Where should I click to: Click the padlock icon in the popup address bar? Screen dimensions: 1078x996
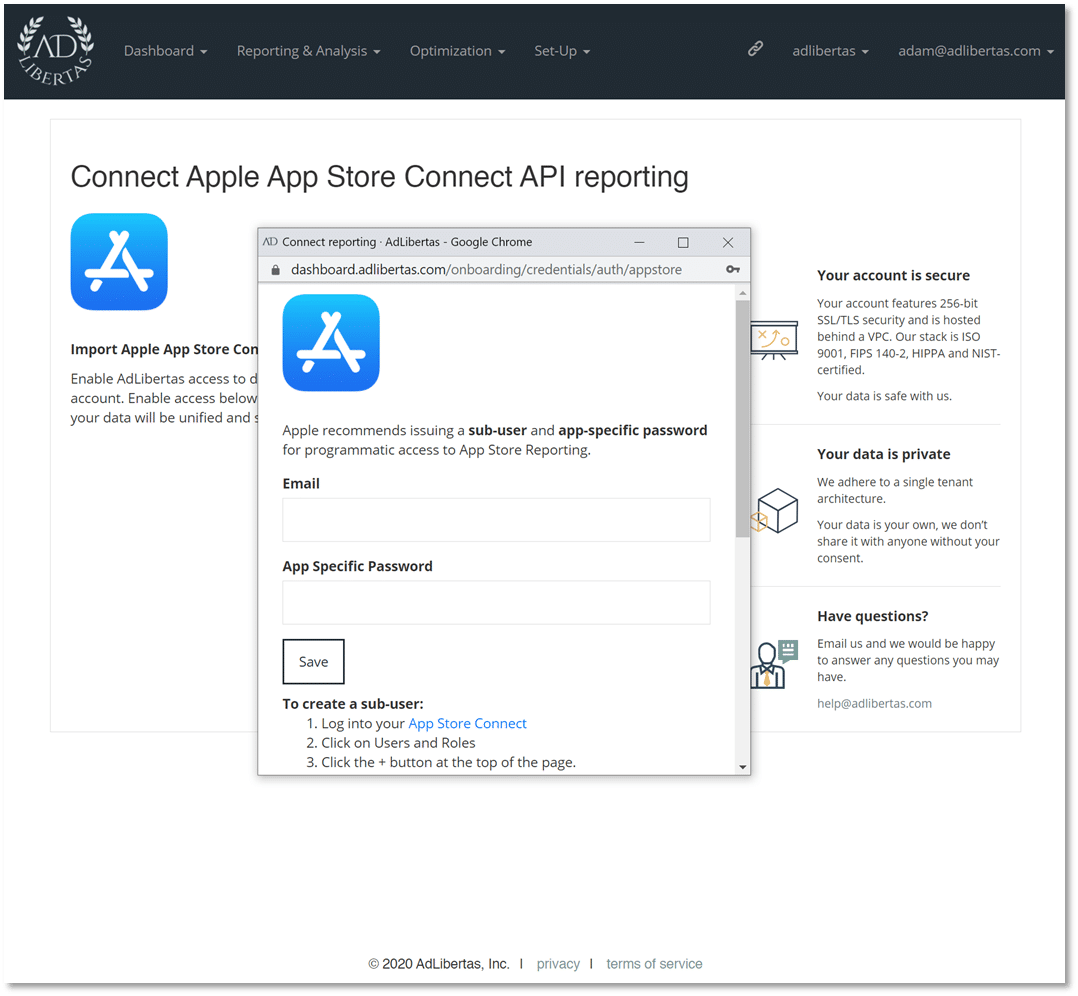(x=276, y=269)
